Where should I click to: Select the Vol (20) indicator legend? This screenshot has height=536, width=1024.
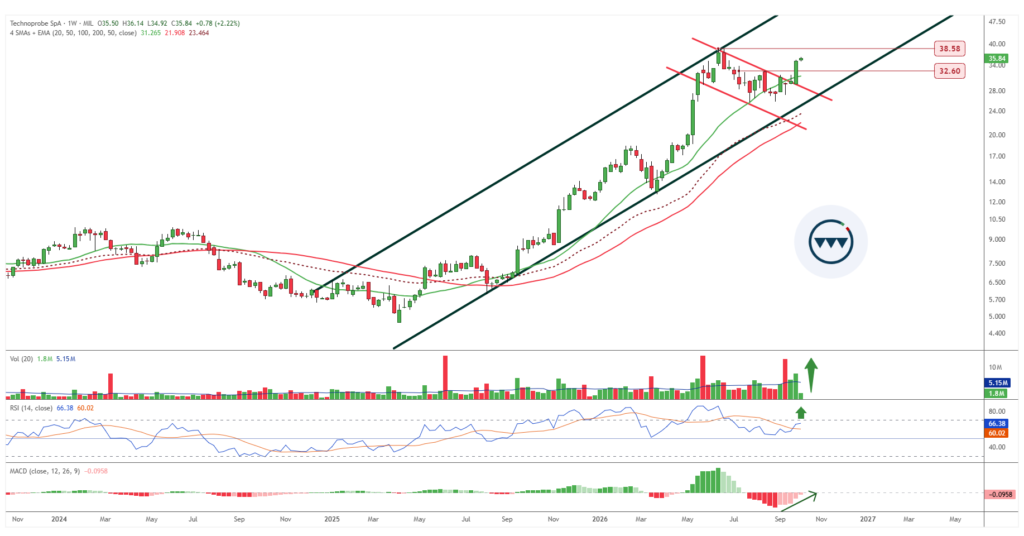(x=22, y=359)
